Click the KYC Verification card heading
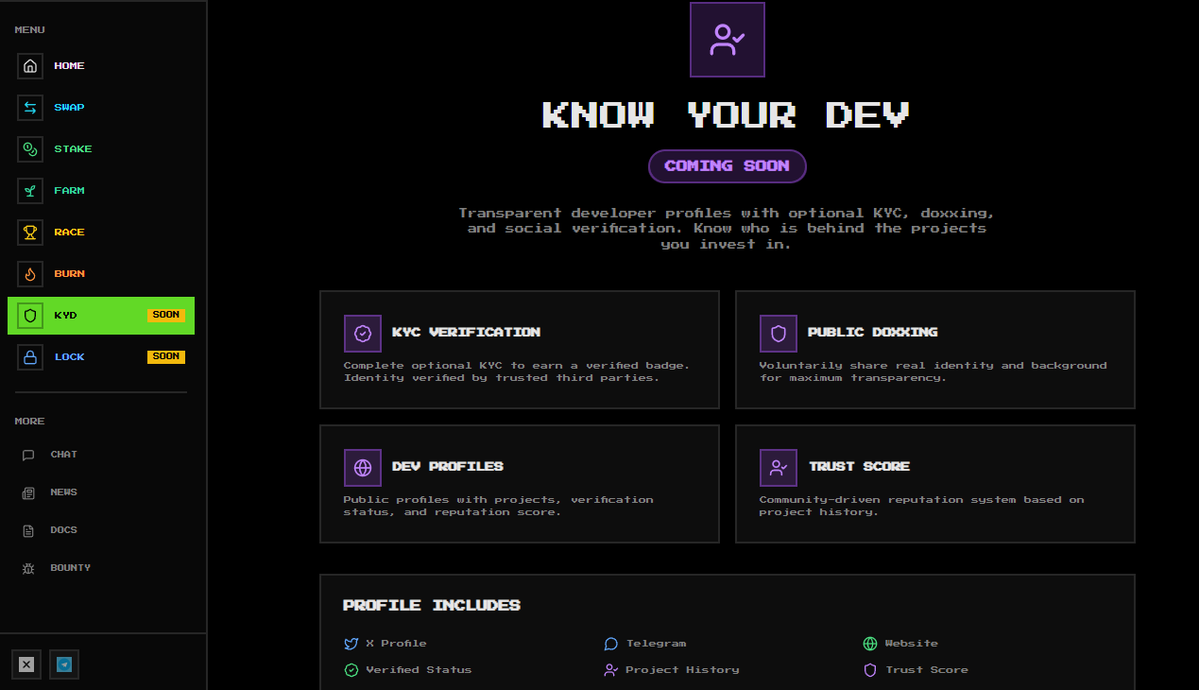The height and width of the screenshot is (690, 1199). [x=466, y=332]
